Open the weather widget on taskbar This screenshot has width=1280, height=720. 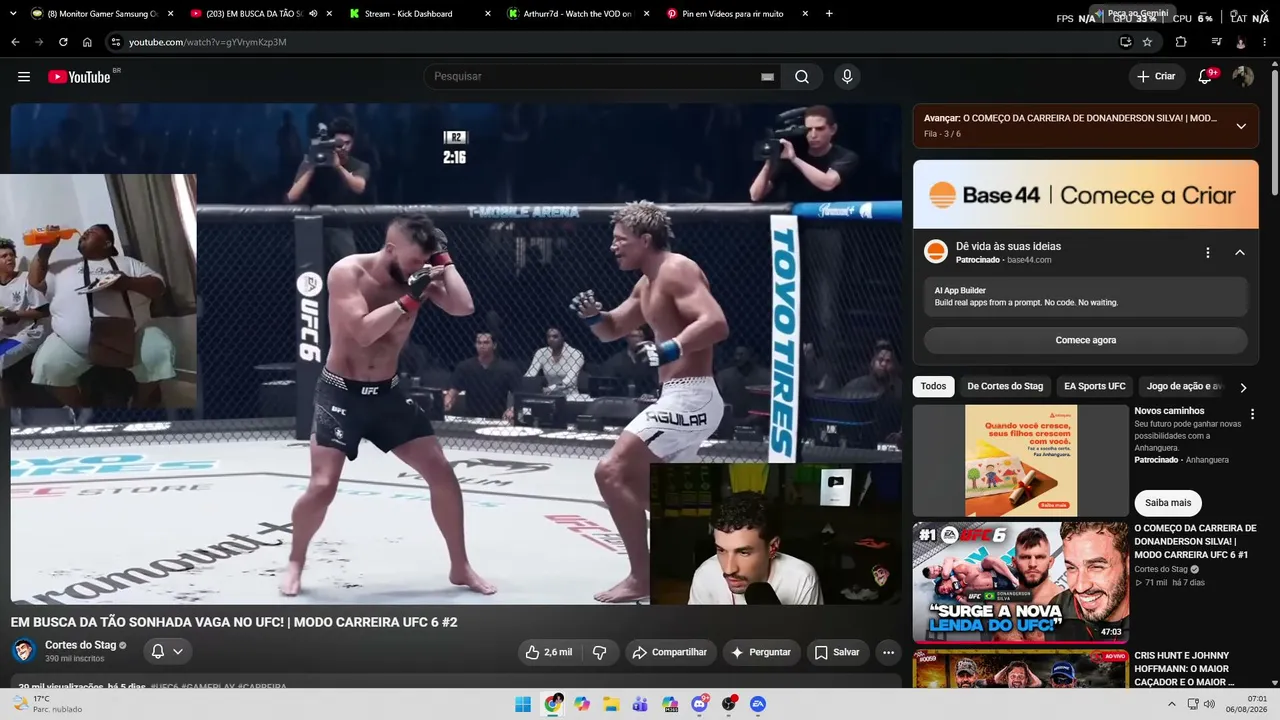click(x=46, y=704)
